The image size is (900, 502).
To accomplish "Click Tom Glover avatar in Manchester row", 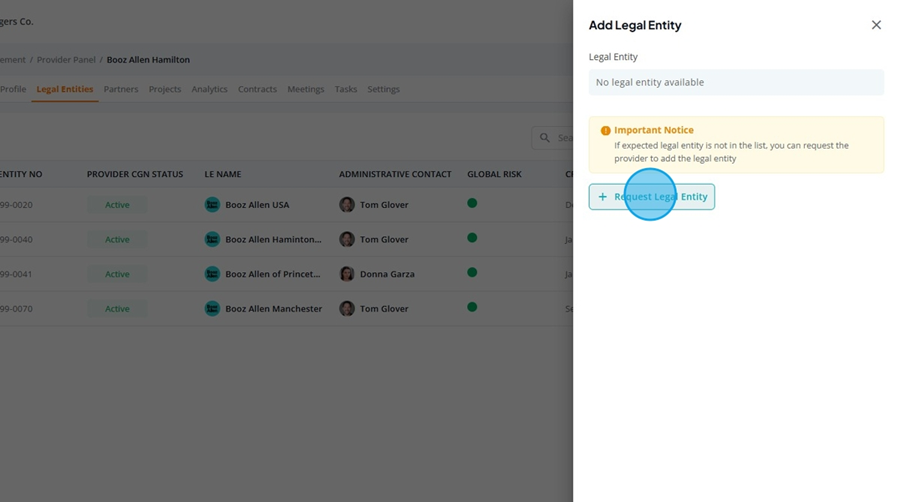I will point(347,308).
